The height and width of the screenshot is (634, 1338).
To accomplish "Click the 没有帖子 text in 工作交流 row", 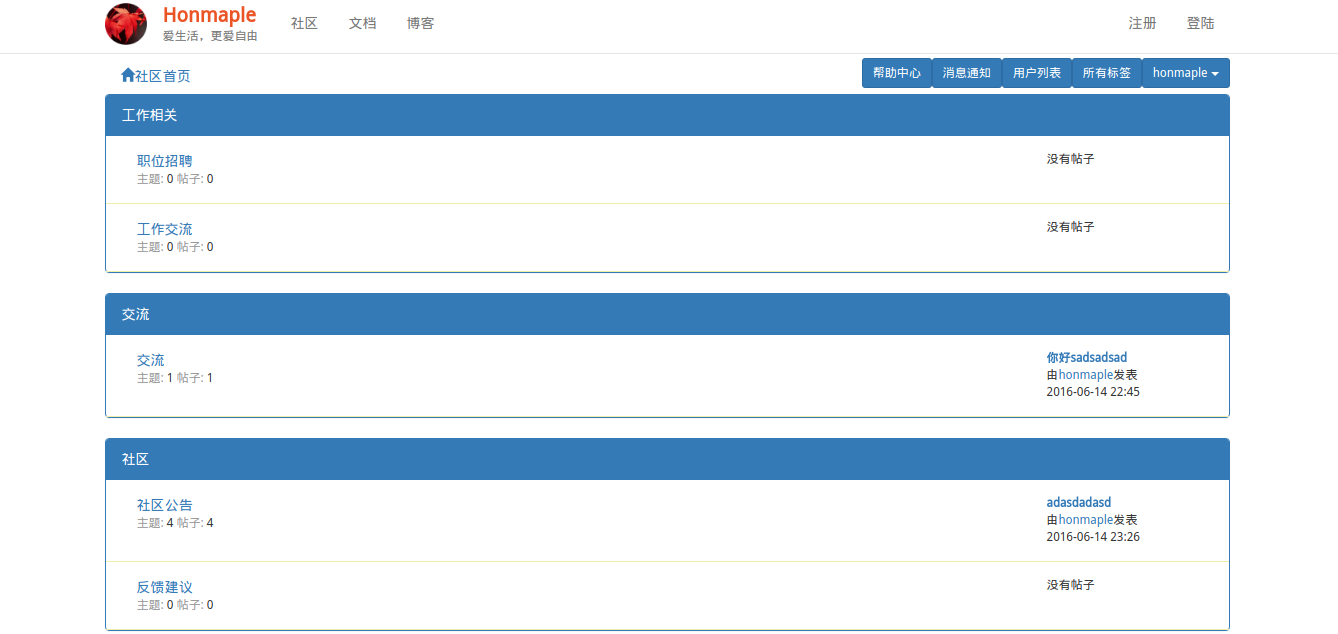I will (x=1071, y=227).
